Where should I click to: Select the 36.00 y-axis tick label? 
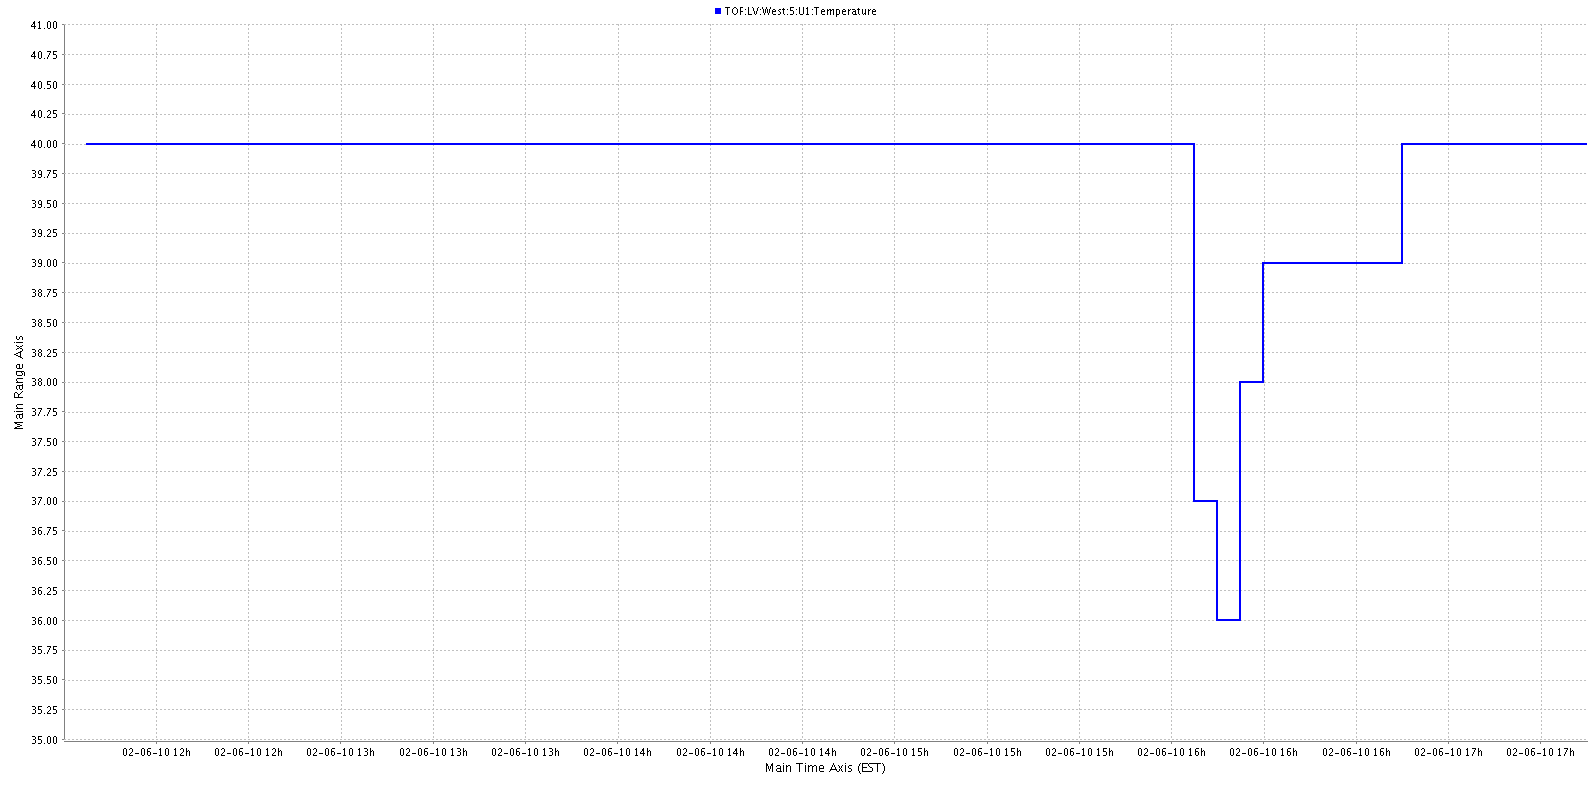[44, 621]
